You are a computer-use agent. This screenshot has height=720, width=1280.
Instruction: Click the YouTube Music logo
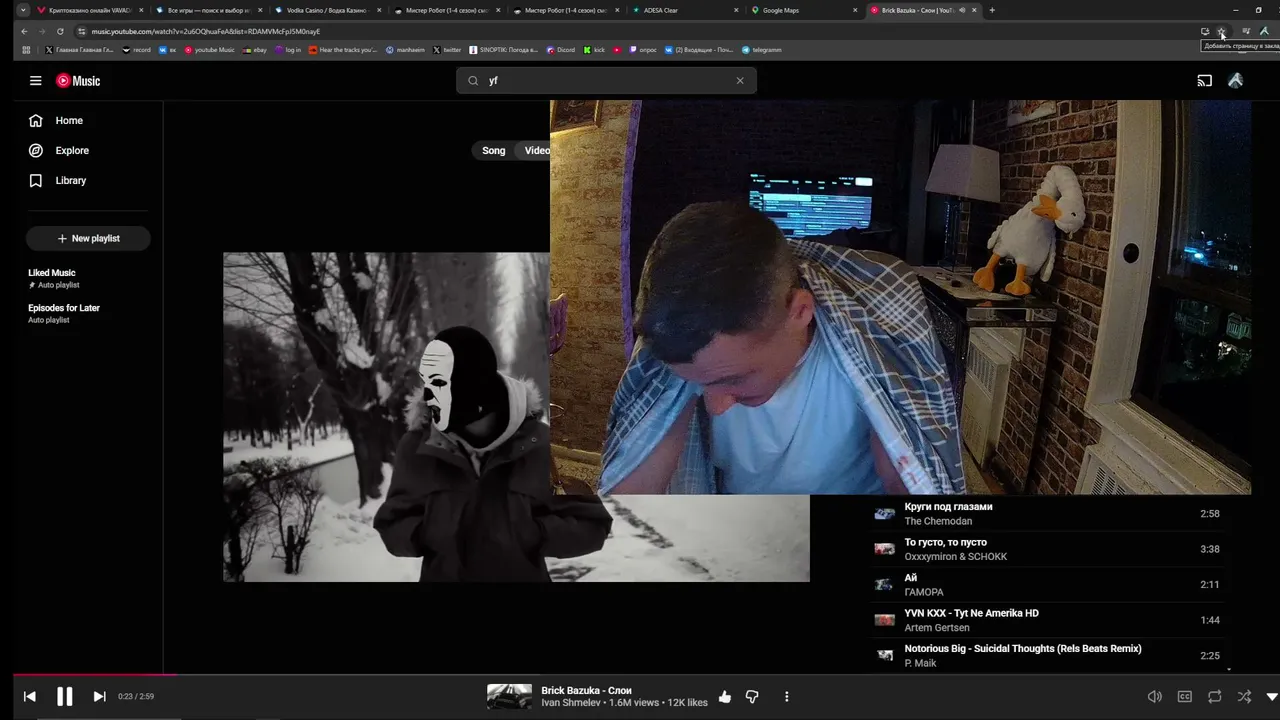click(x=78, y=81)
